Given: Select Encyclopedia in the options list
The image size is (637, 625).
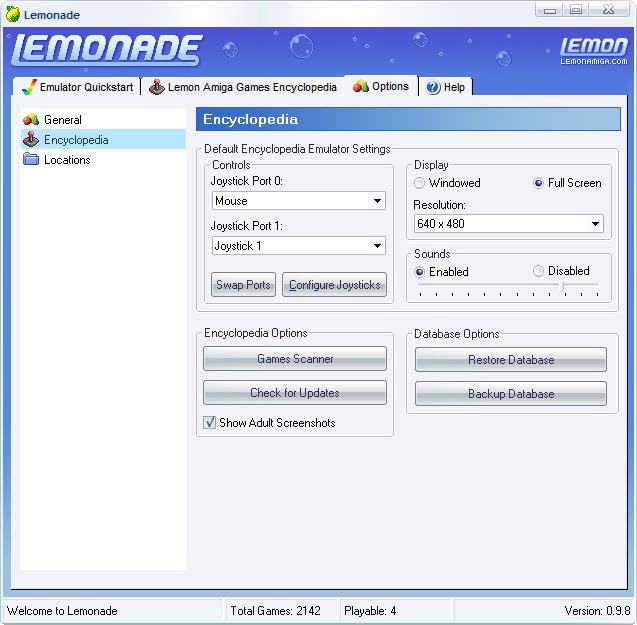Looking at the screenshot, I should click(103, 139).
